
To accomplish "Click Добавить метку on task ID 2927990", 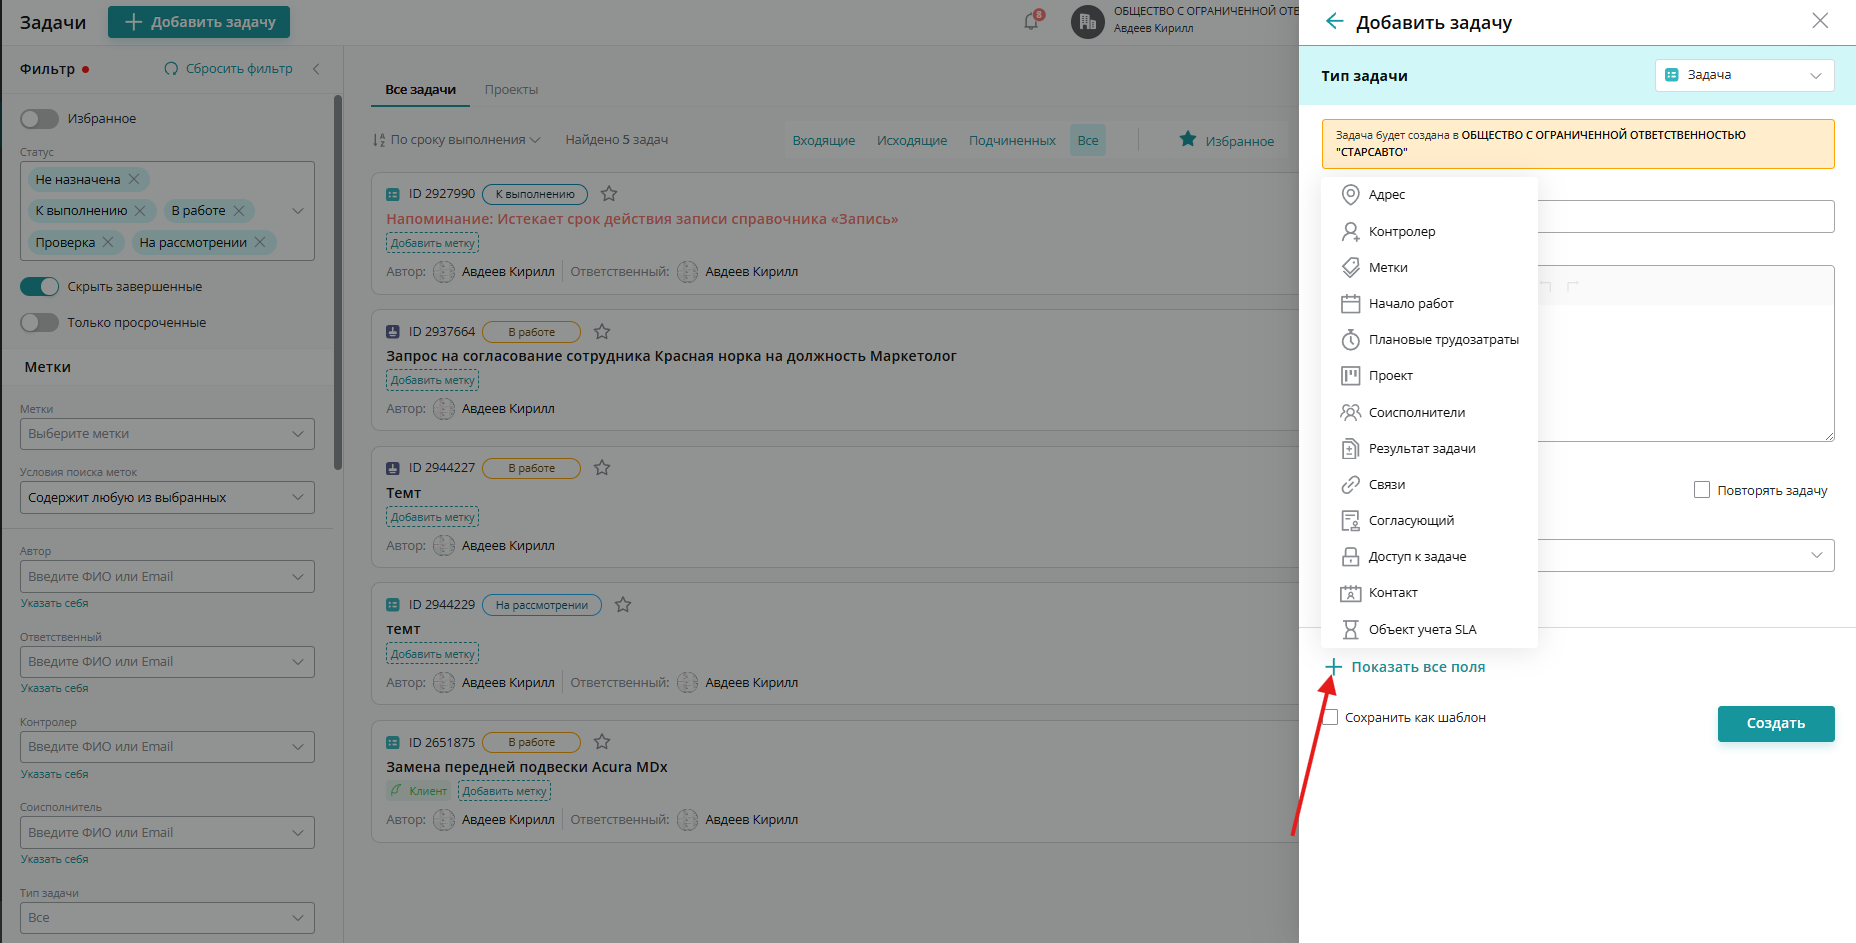I will pyautogui.click(x=433, y=243).
